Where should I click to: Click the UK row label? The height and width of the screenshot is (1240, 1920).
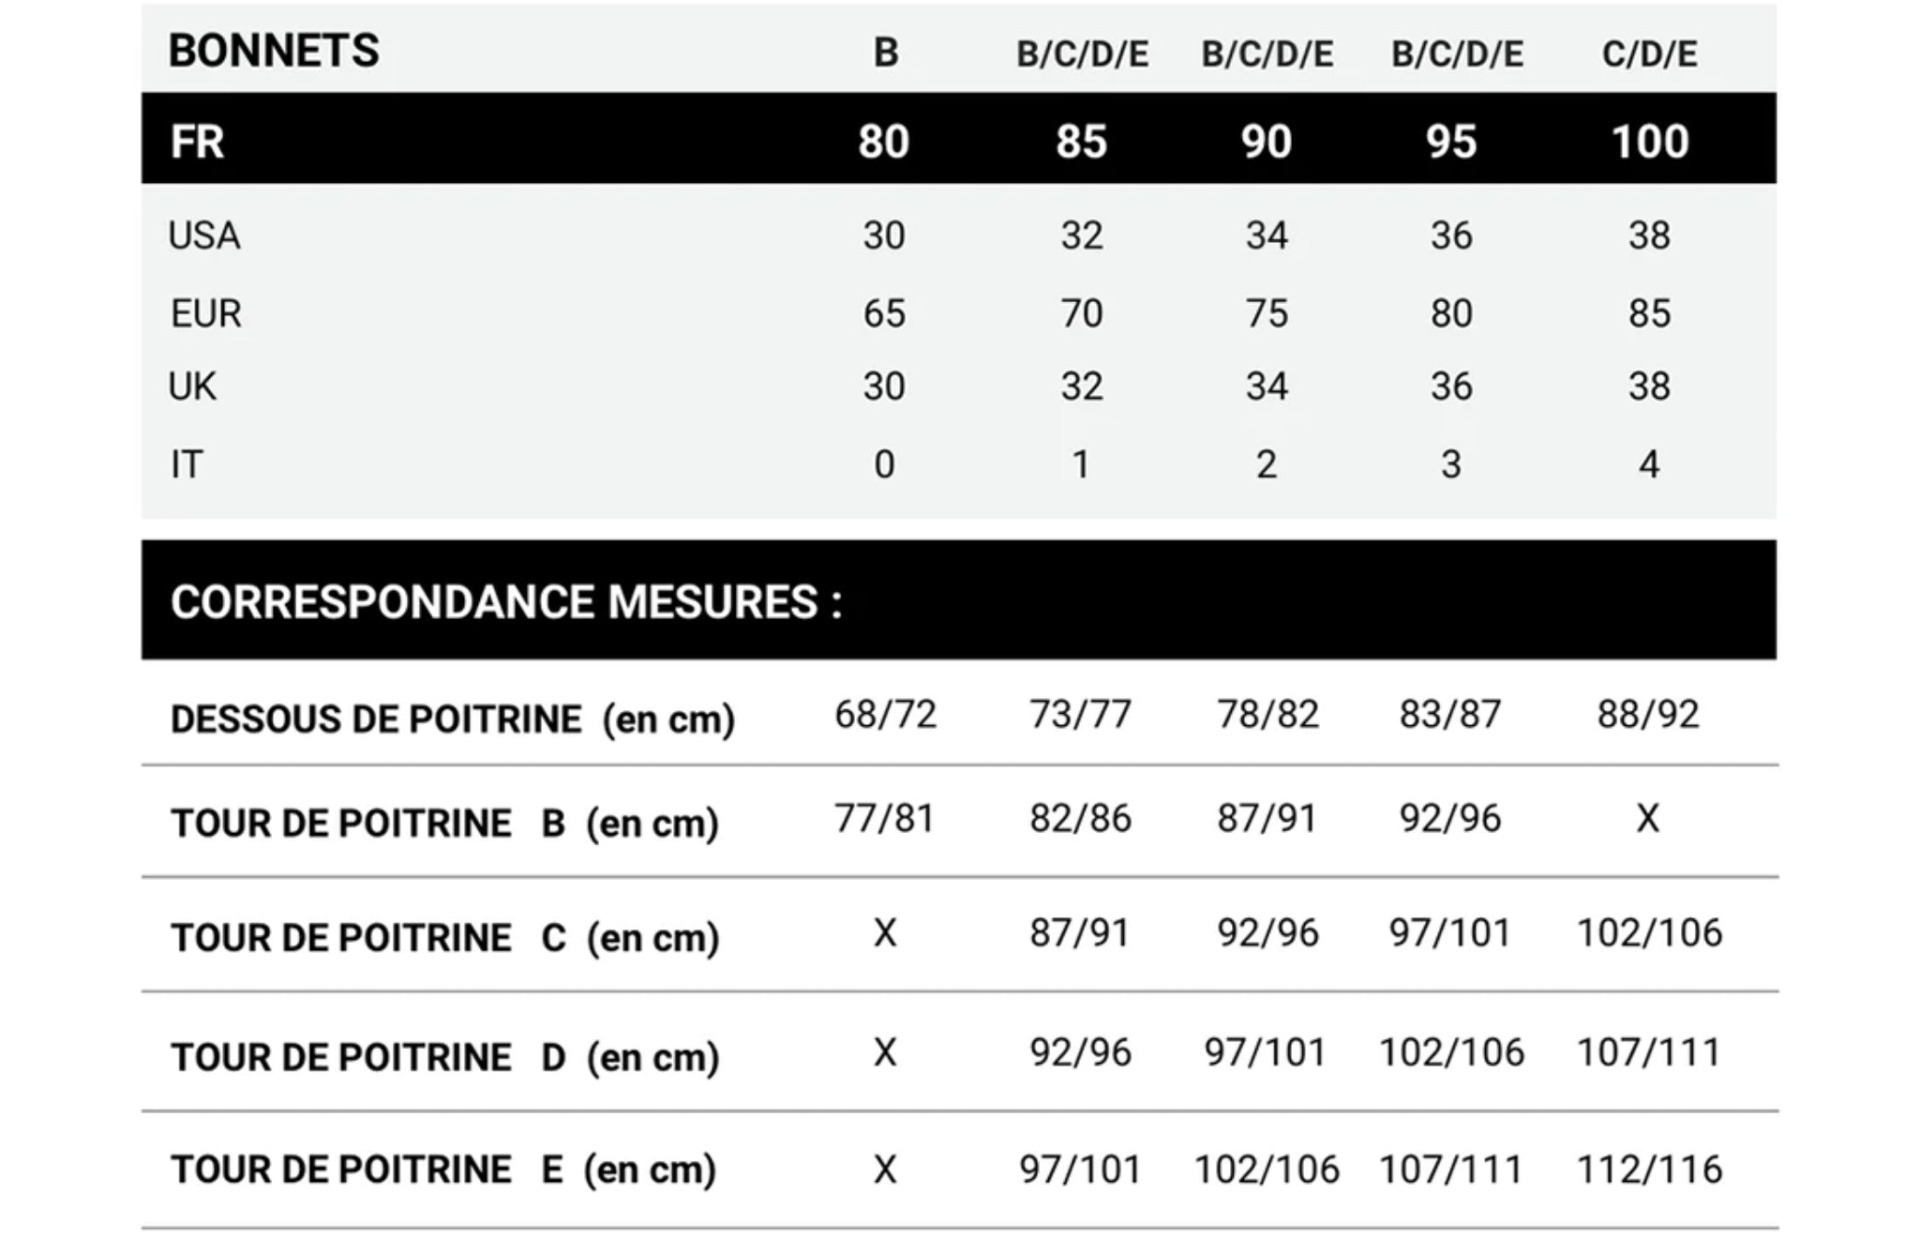192,387
